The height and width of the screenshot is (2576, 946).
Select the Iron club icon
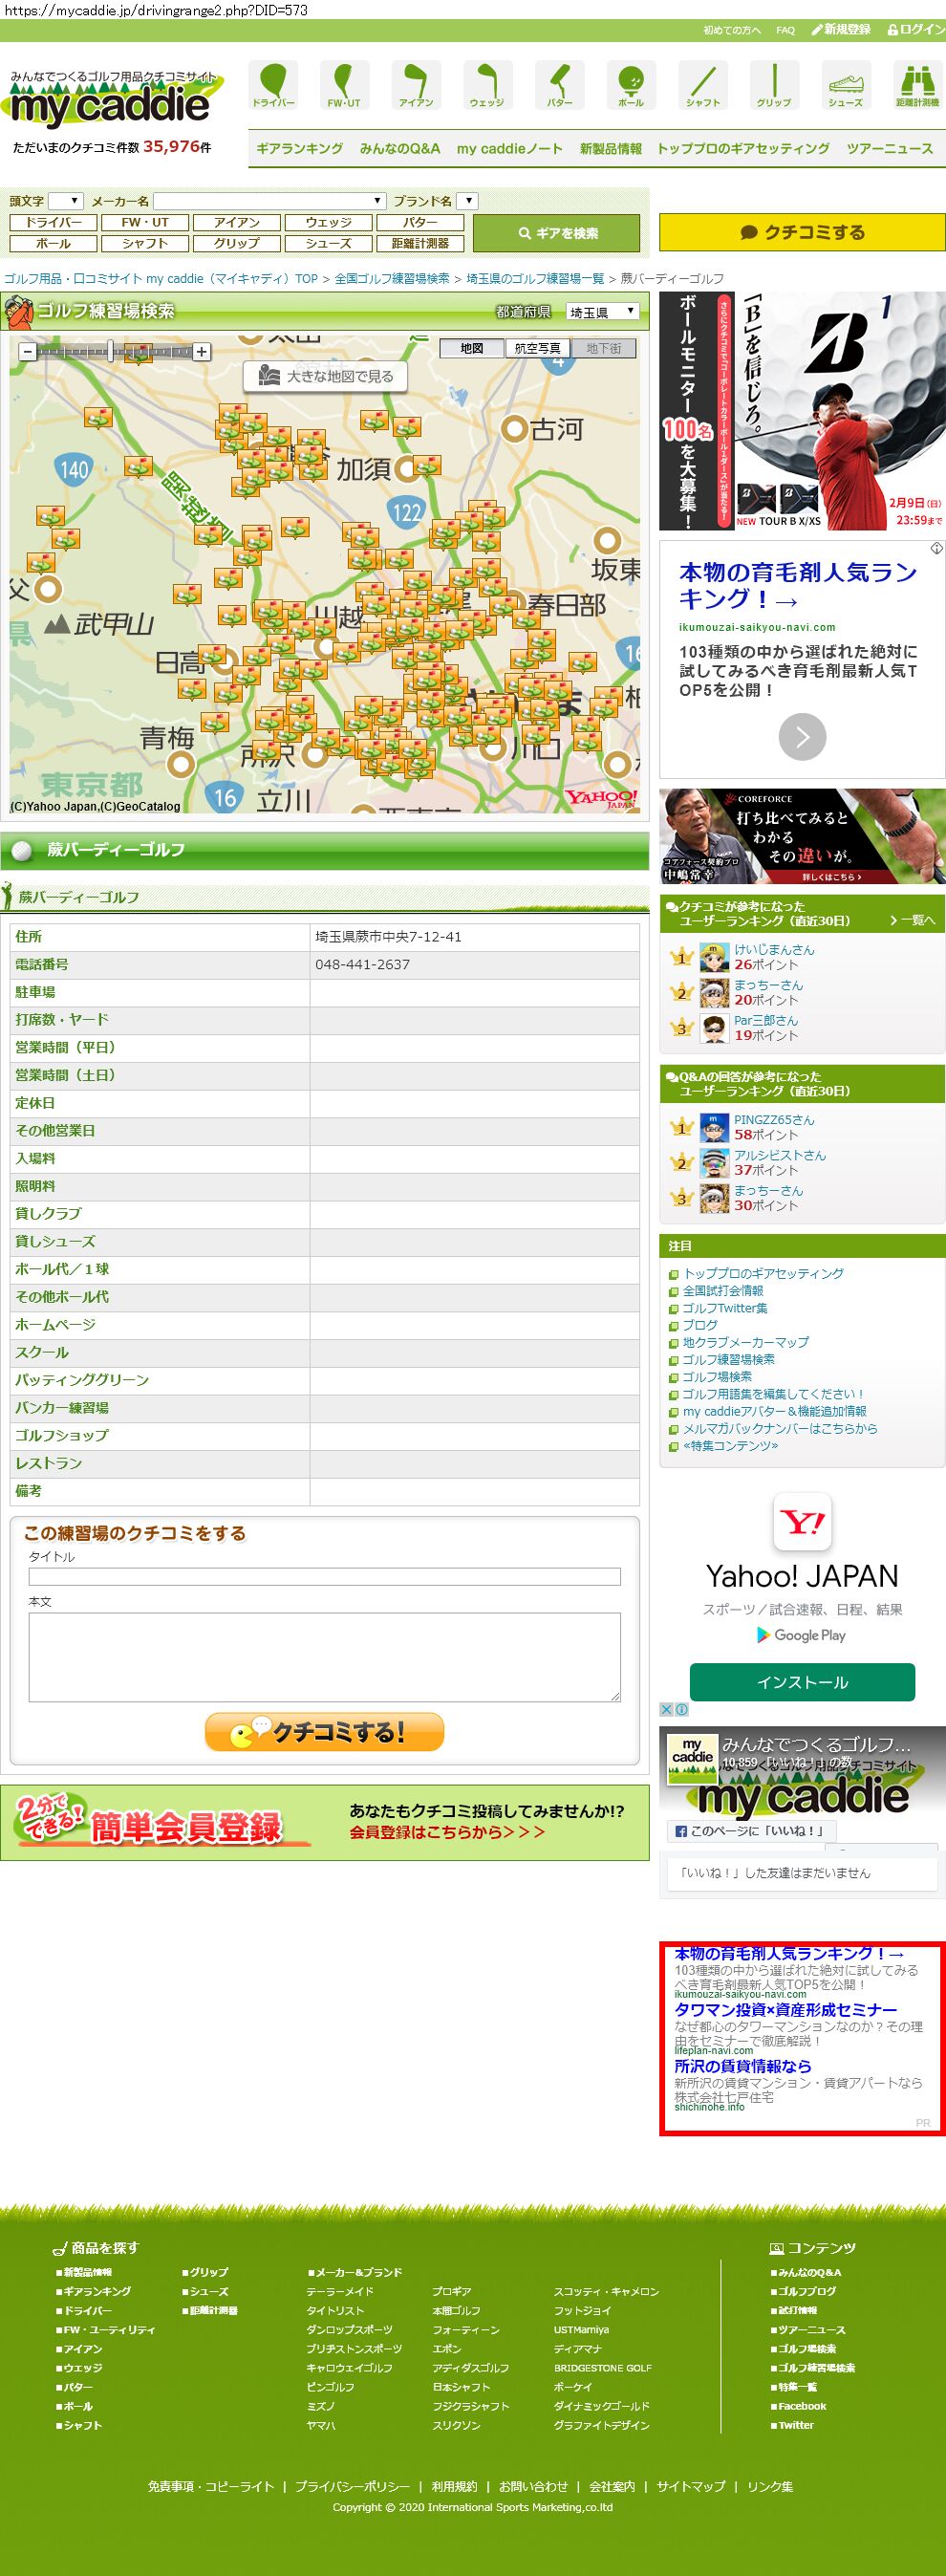click(x=416, y=84)
